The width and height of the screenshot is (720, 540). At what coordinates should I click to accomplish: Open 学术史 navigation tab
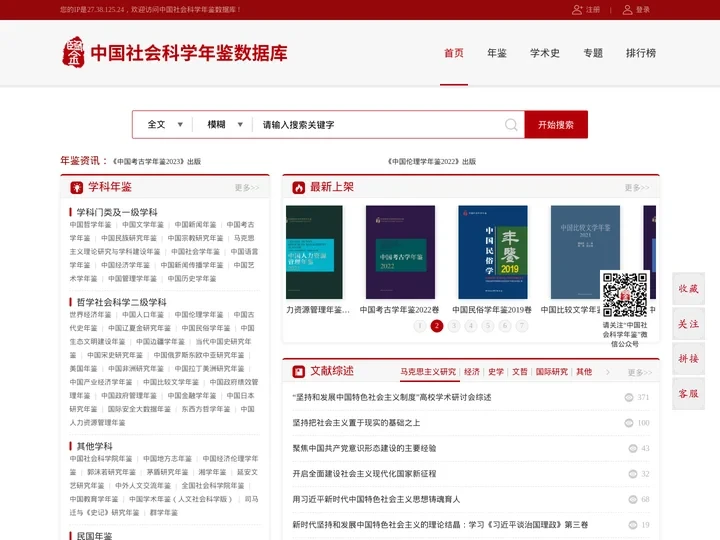pyautogui.click(x=545, y=53)
